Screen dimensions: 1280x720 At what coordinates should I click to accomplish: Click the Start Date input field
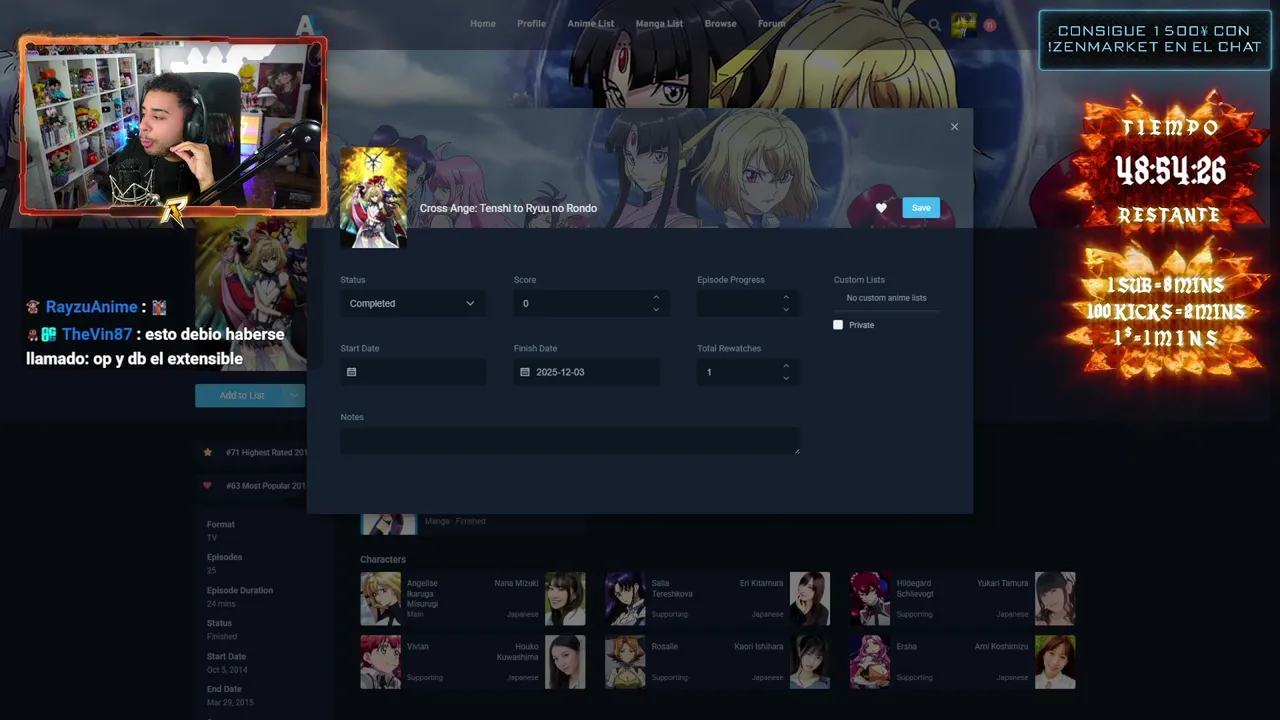coord(413,372)
